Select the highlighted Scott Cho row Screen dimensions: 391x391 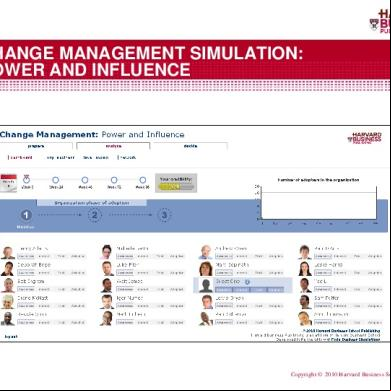pos(243,285)
